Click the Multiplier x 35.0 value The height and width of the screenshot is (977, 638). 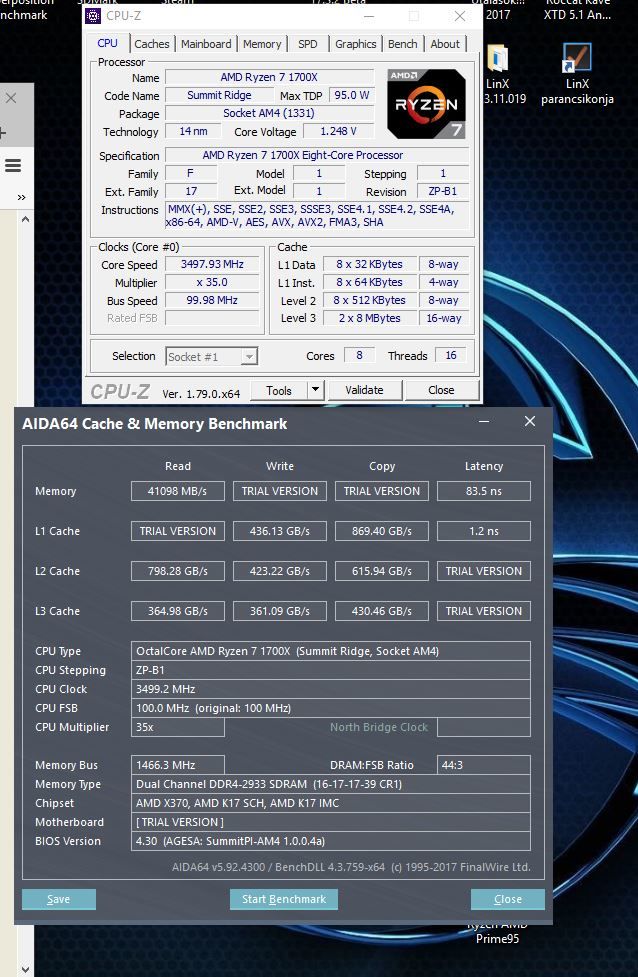click(212, 282)
